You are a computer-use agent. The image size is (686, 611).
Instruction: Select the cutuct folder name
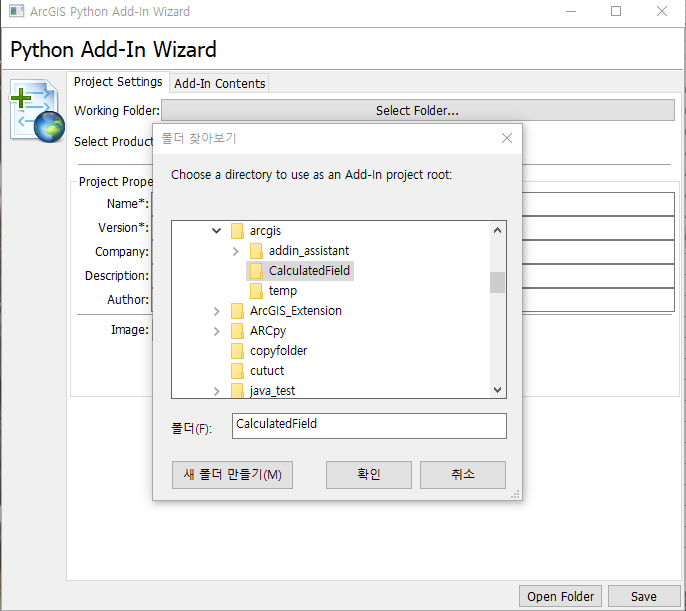click(x=267, y=370)
